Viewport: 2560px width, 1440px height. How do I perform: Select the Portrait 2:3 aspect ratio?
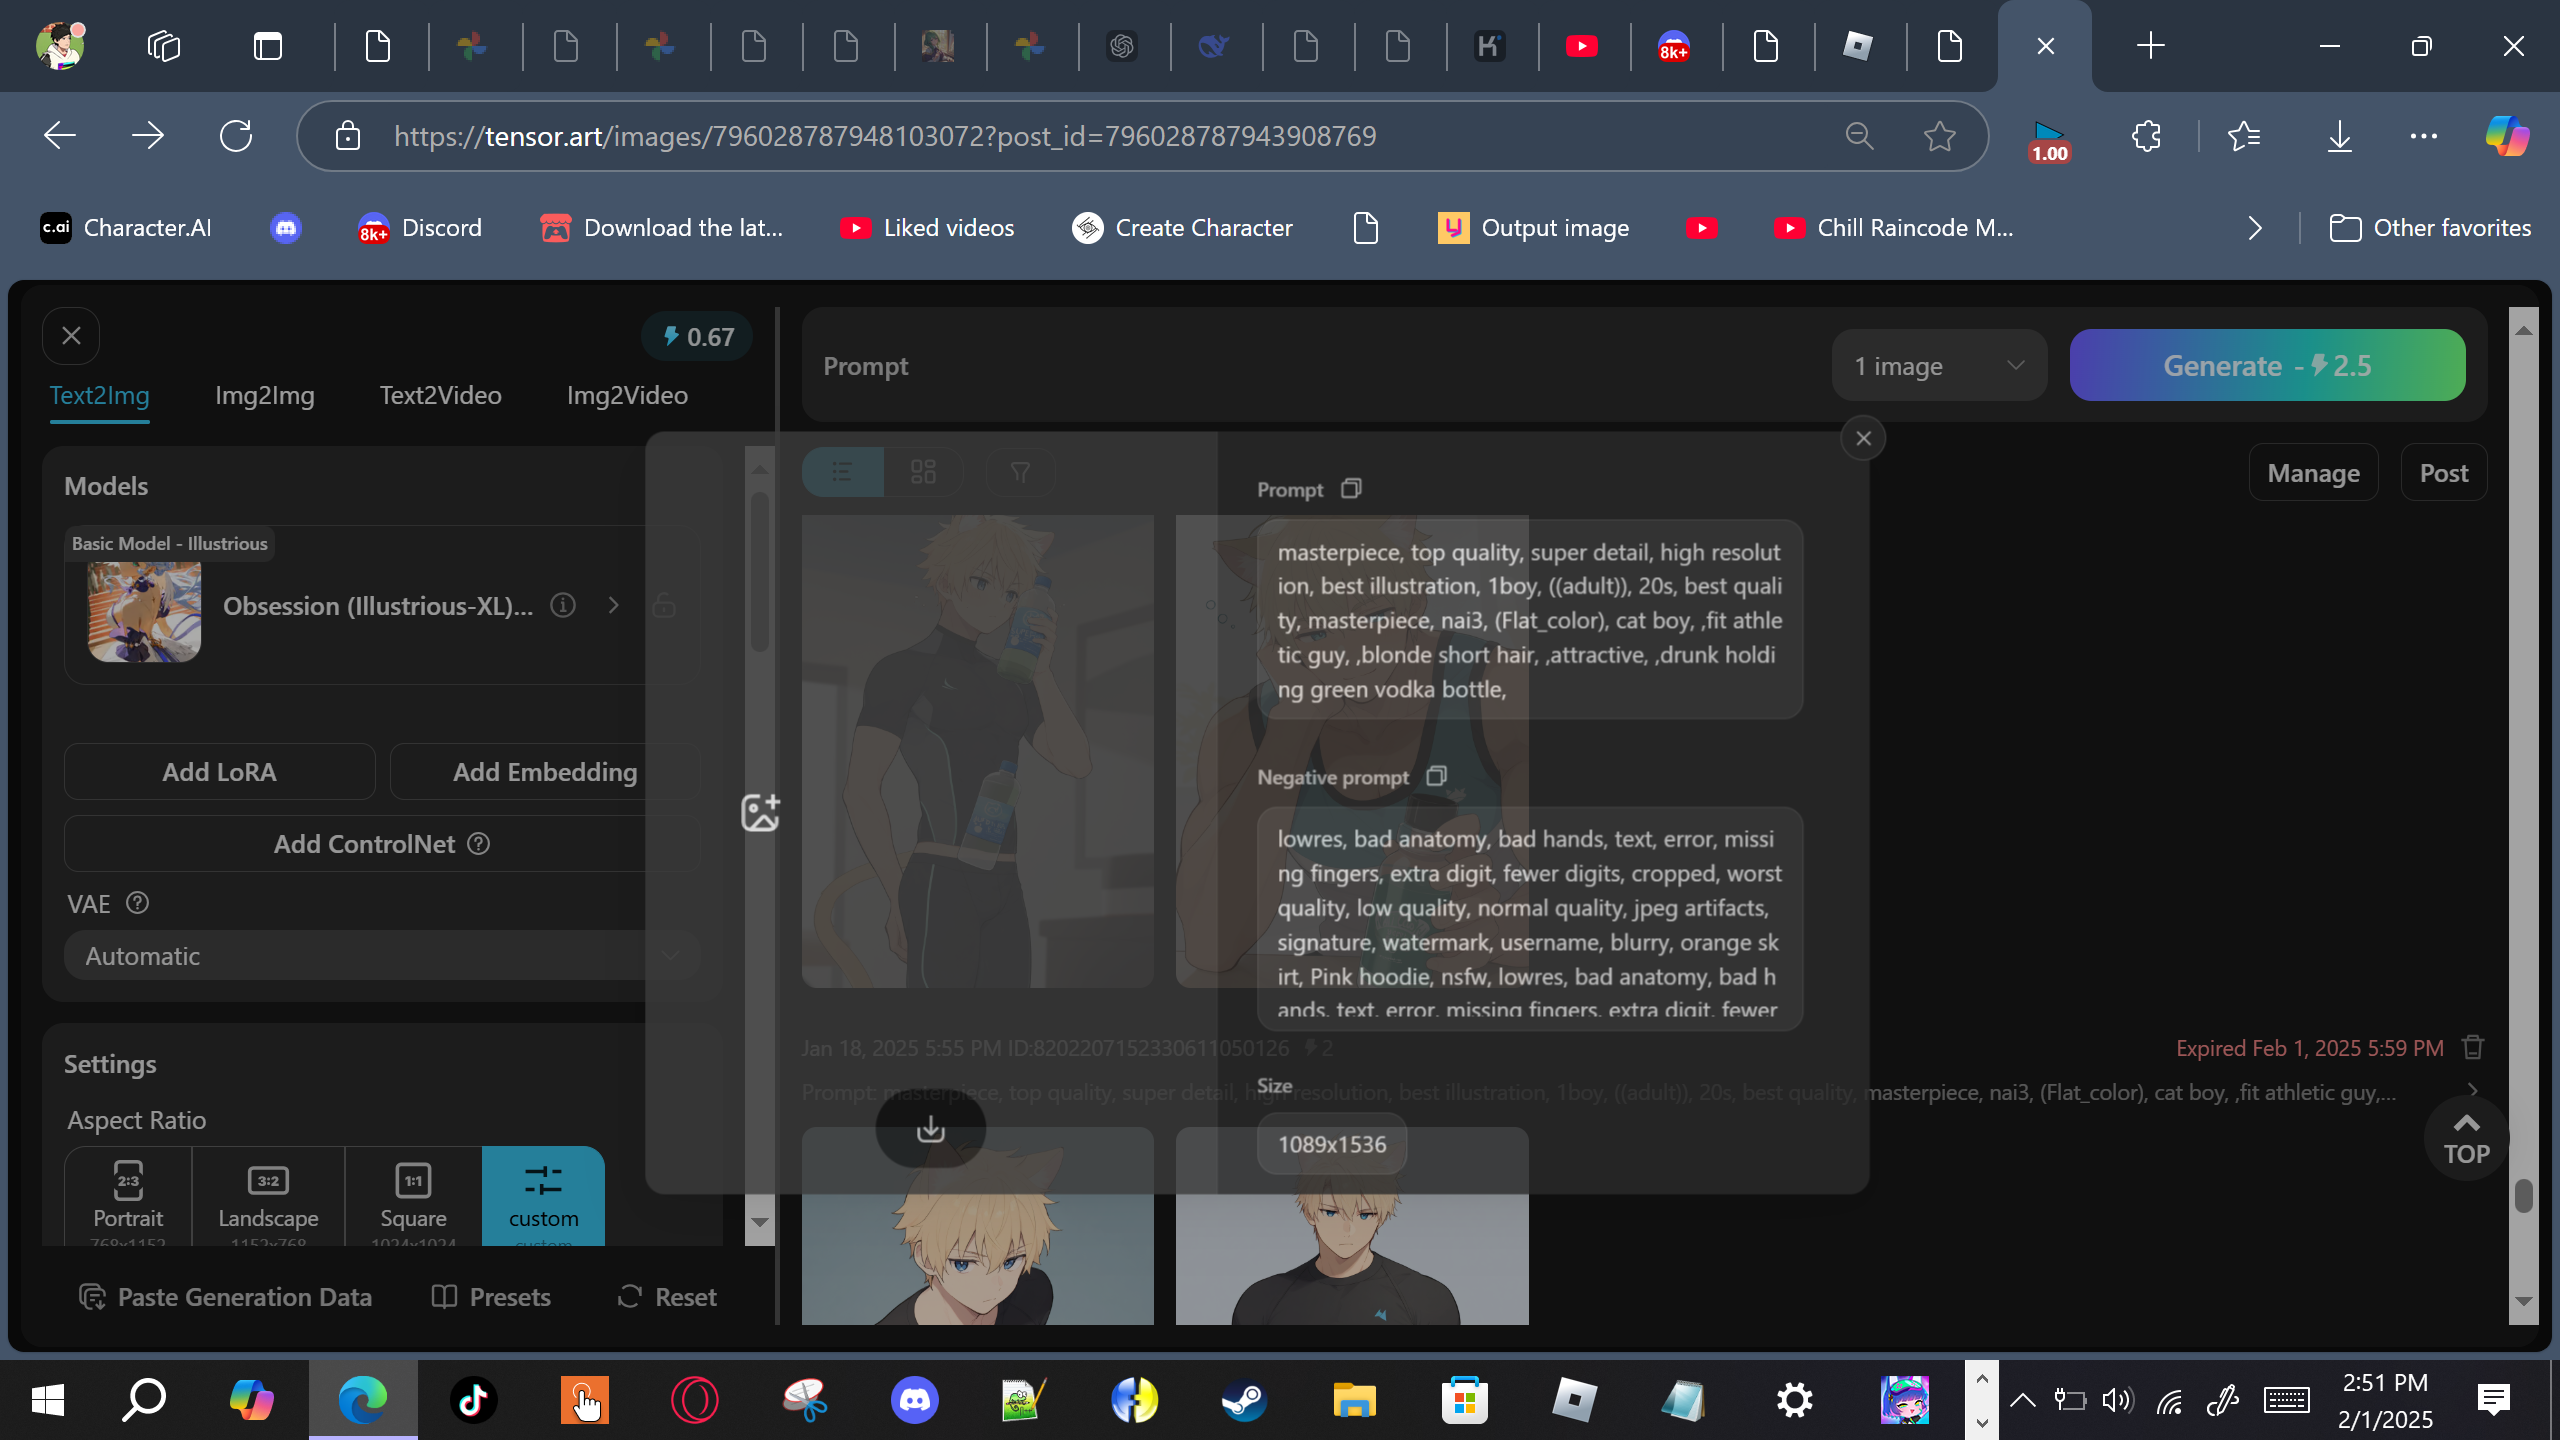pyautogui.click(x=128, y=1195)
